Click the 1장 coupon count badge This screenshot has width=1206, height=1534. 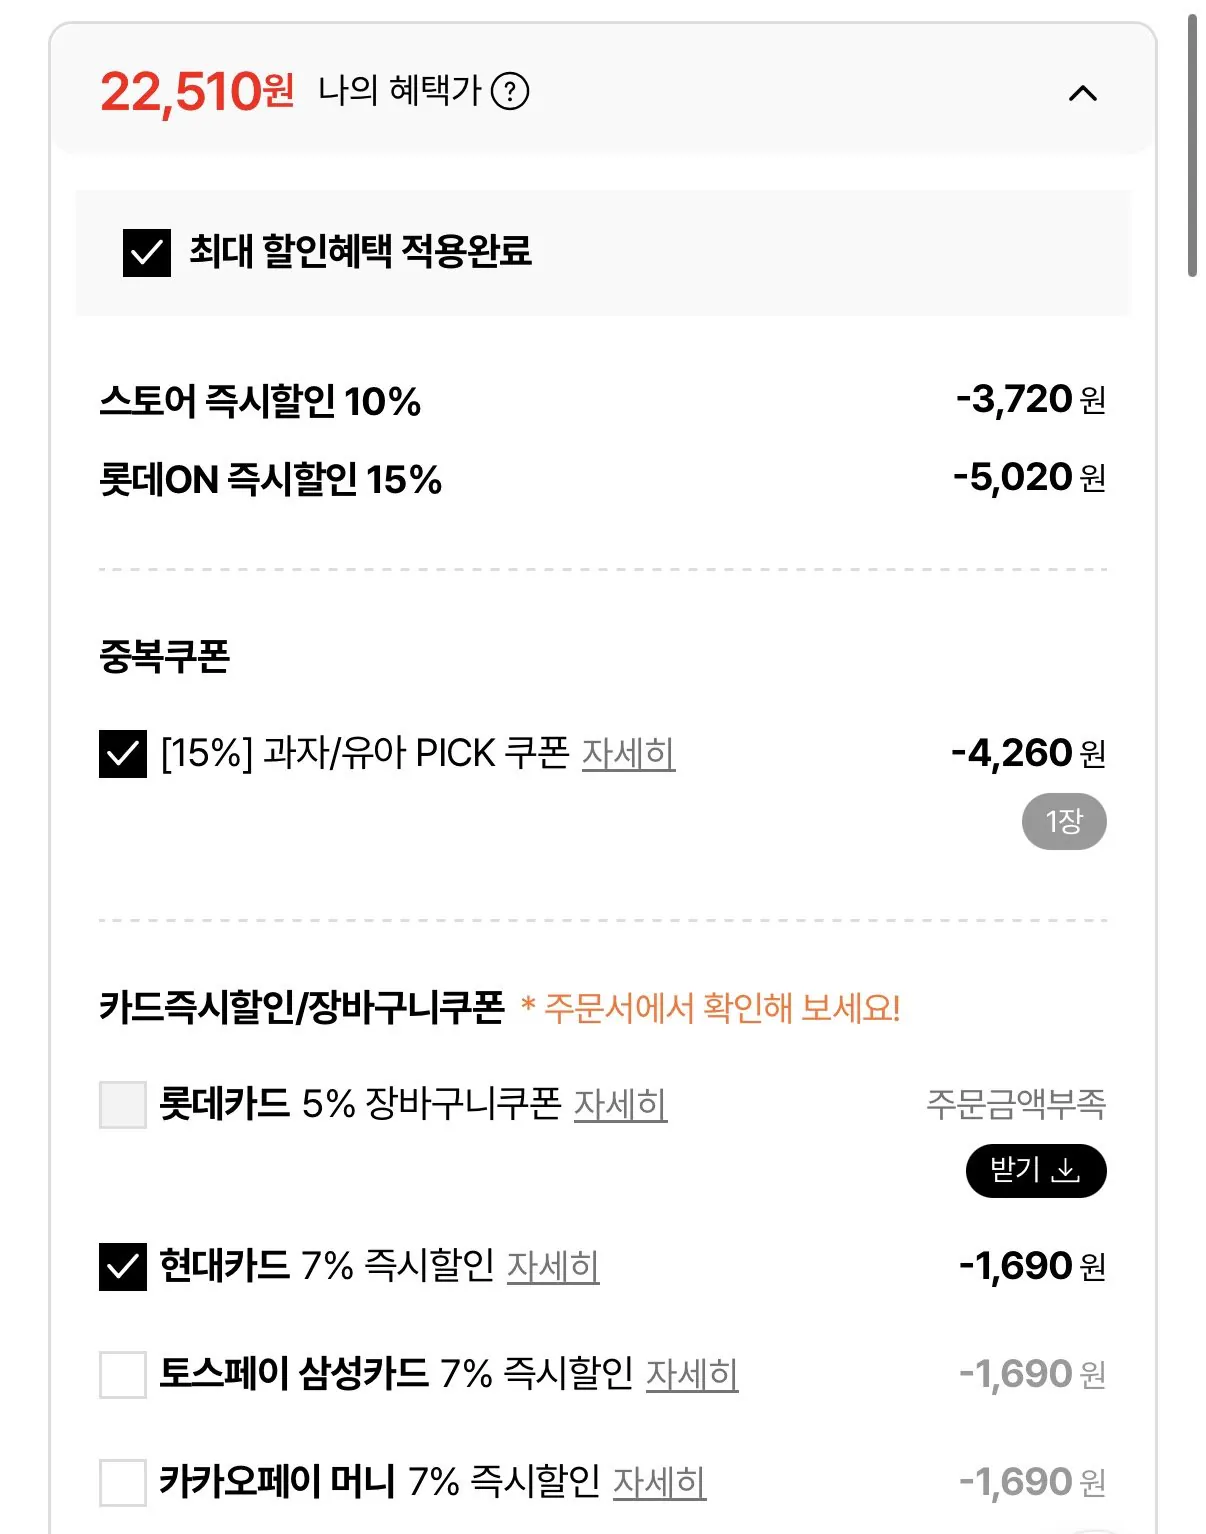1063,822
